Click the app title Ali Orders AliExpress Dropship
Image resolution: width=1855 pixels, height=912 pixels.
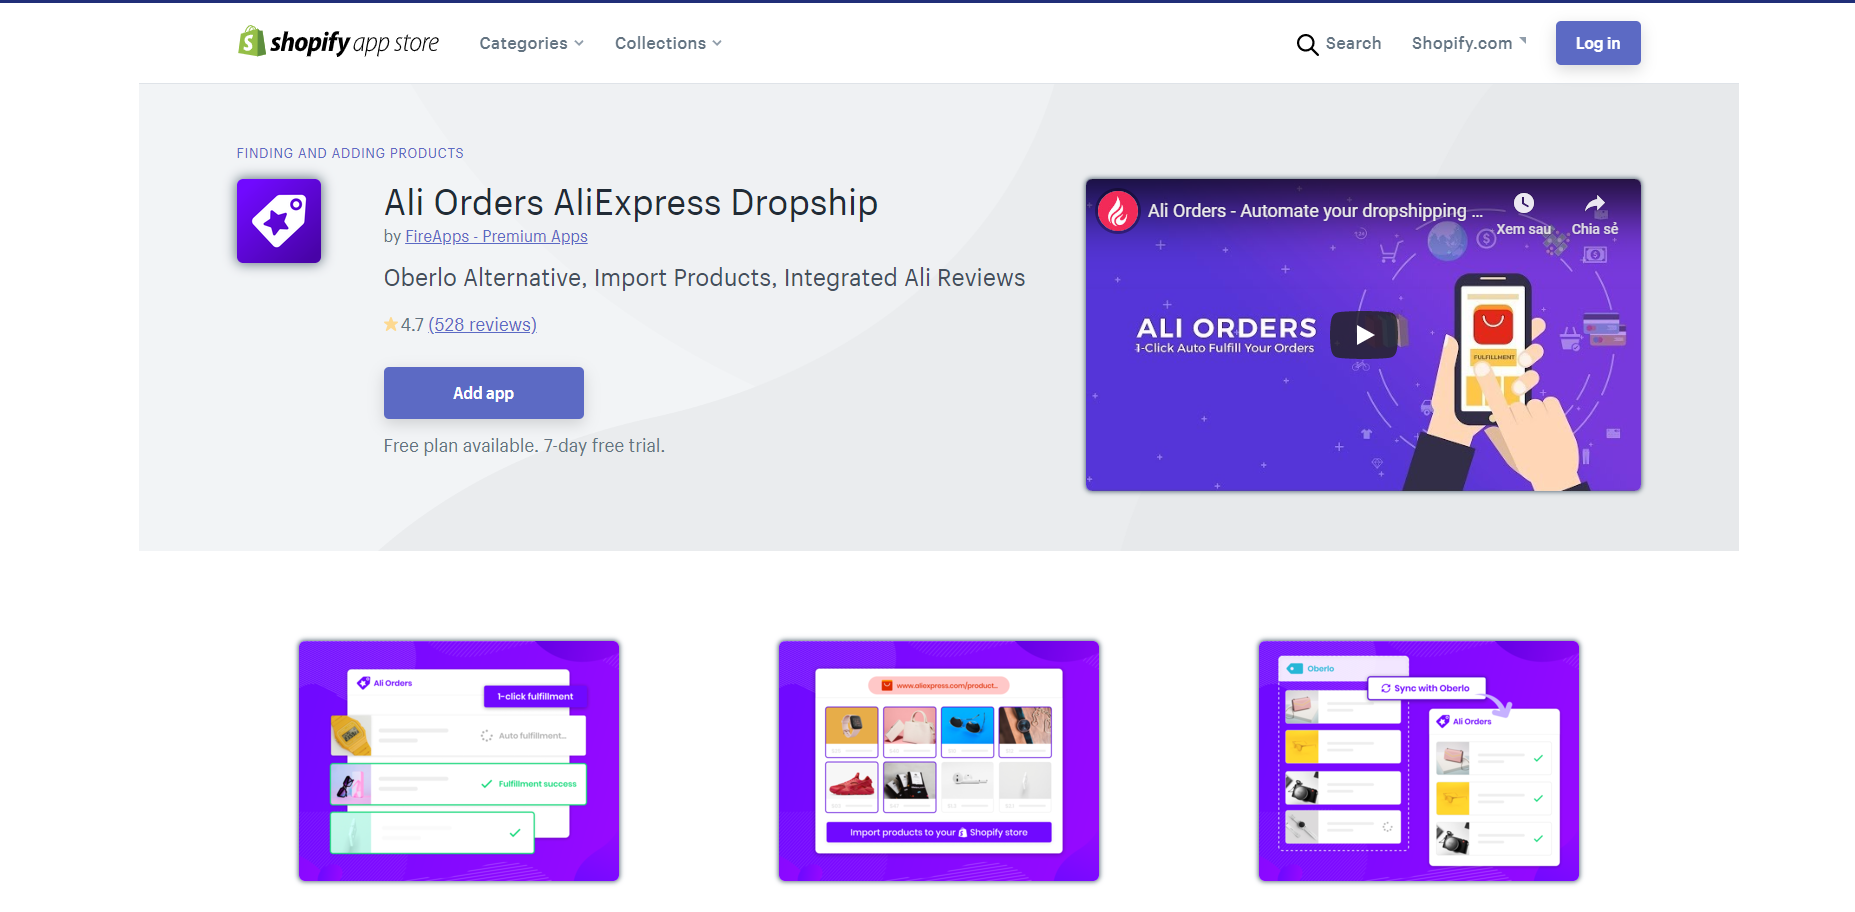click(631, 203)
